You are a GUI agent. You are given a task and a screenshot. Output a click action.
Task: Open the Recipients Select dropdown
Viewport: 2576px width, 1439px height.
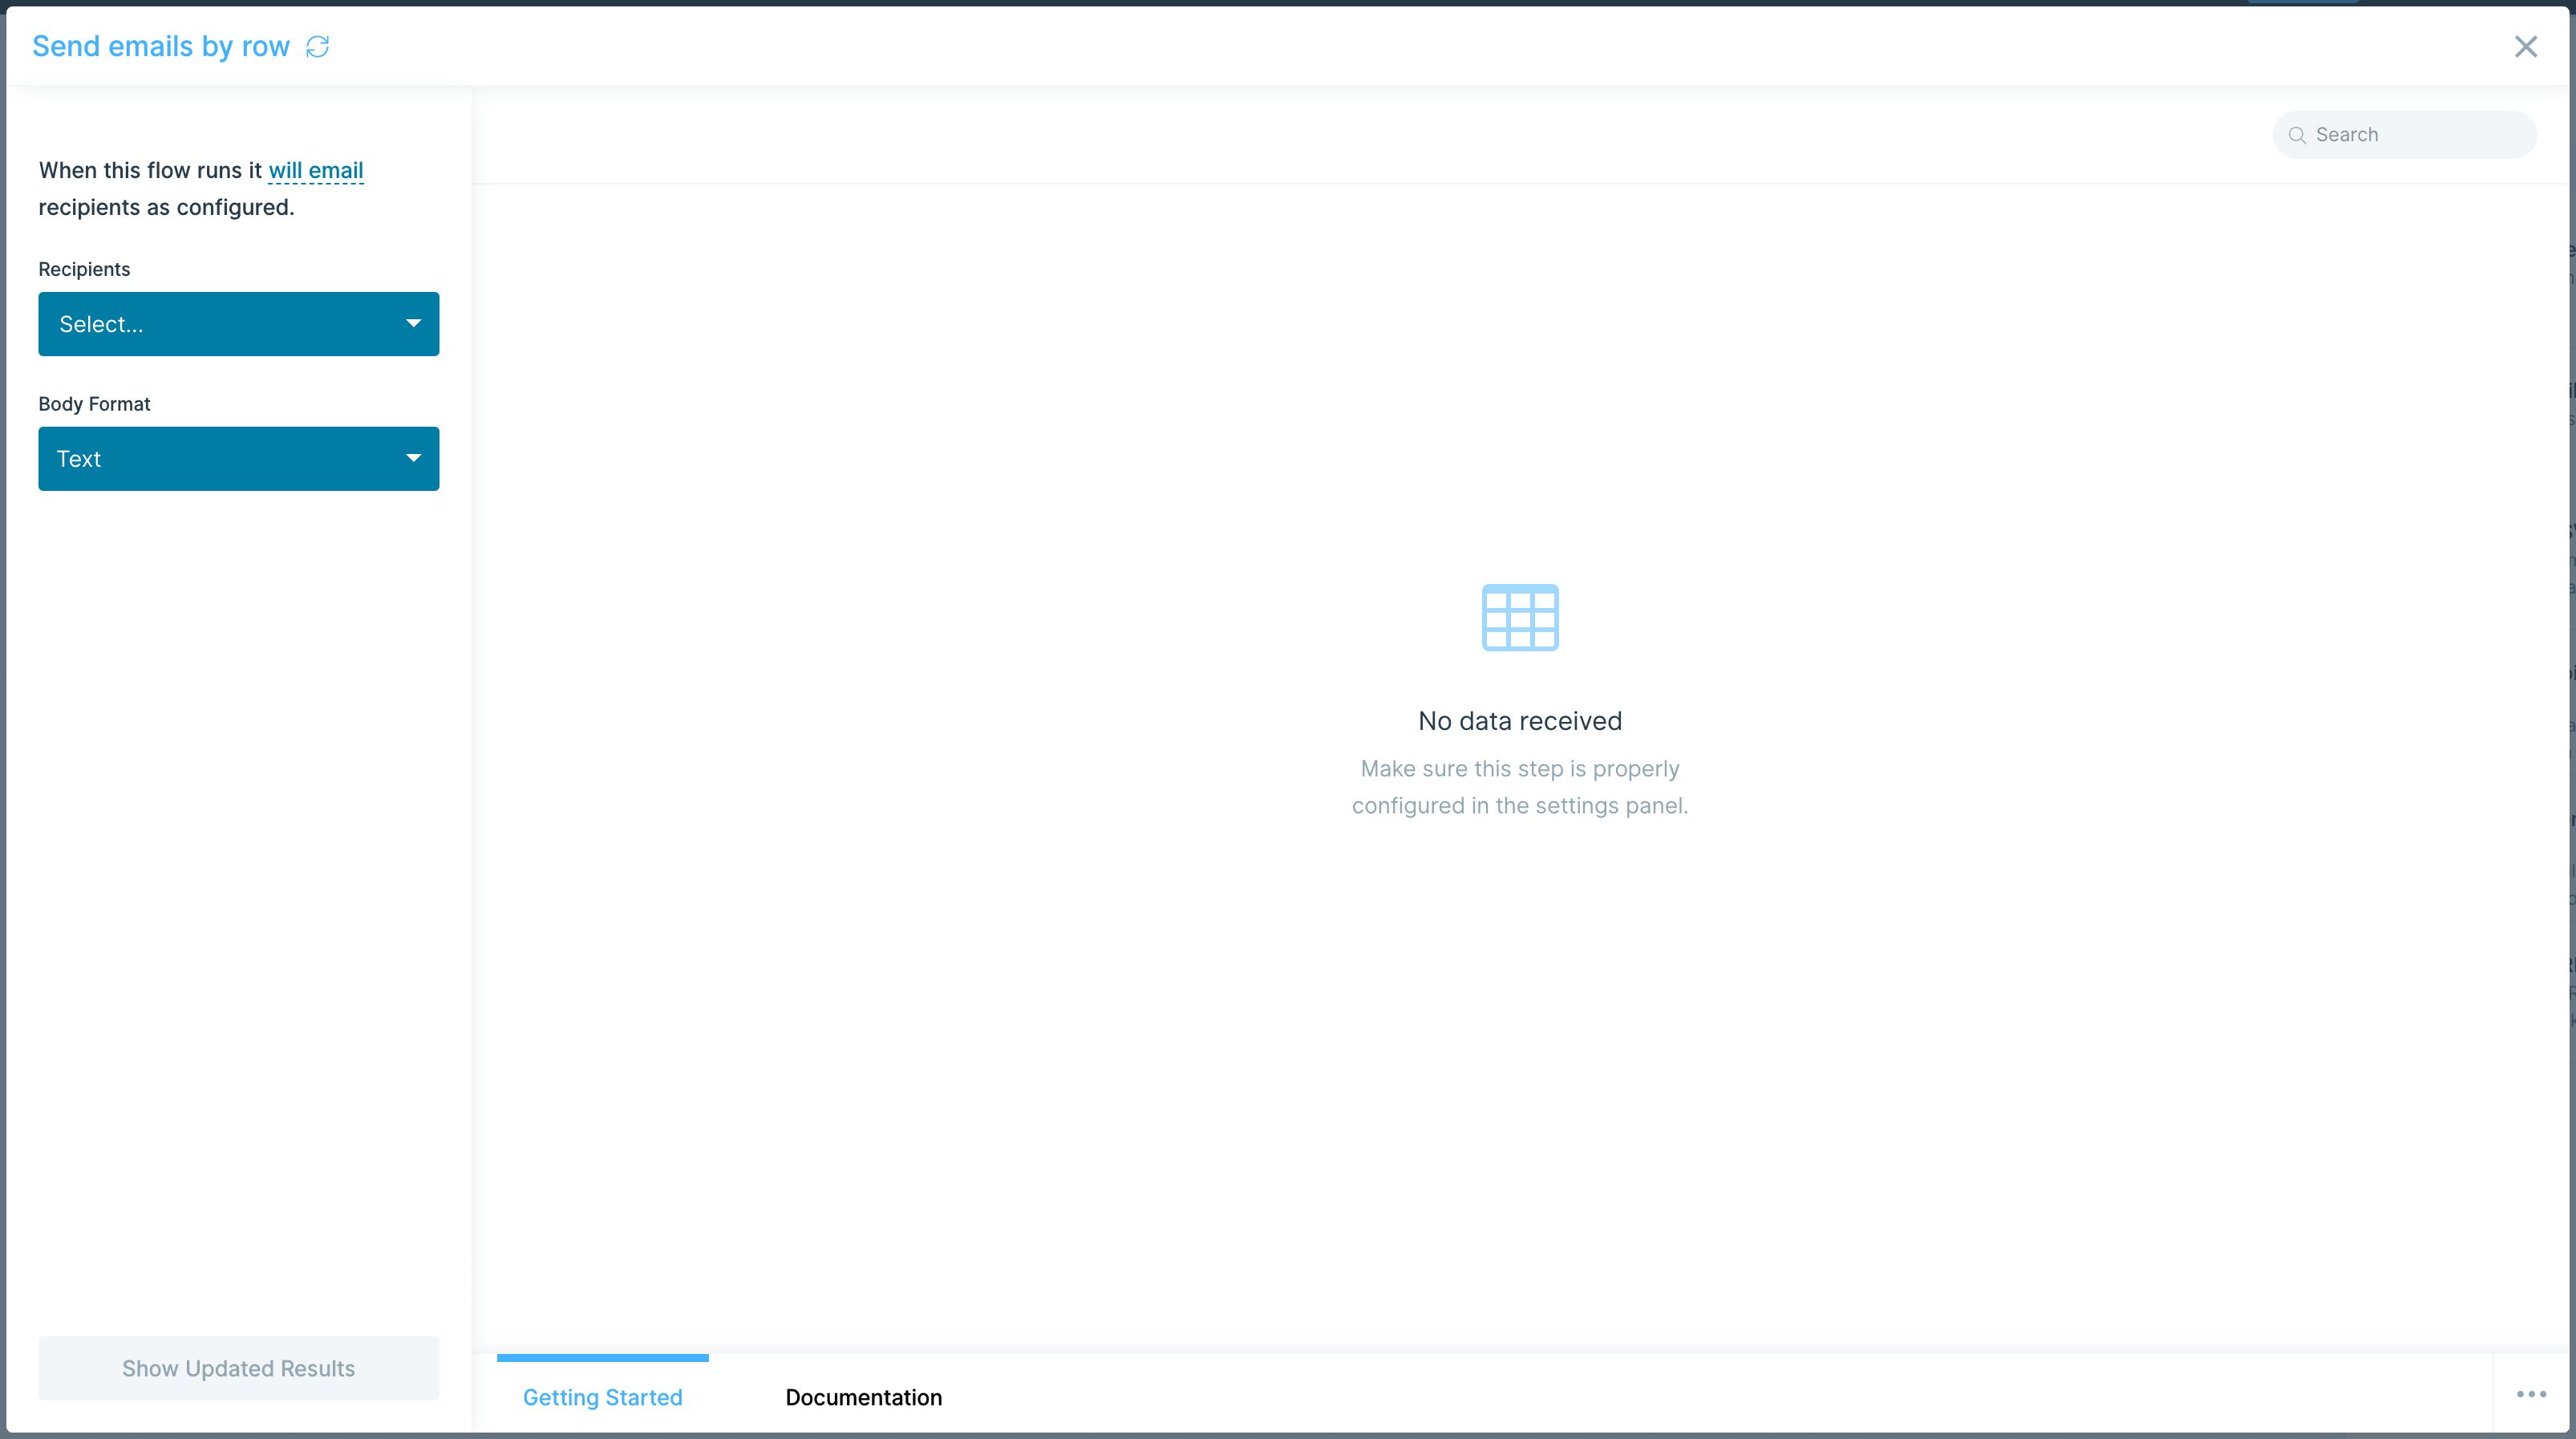coord(239,324)
